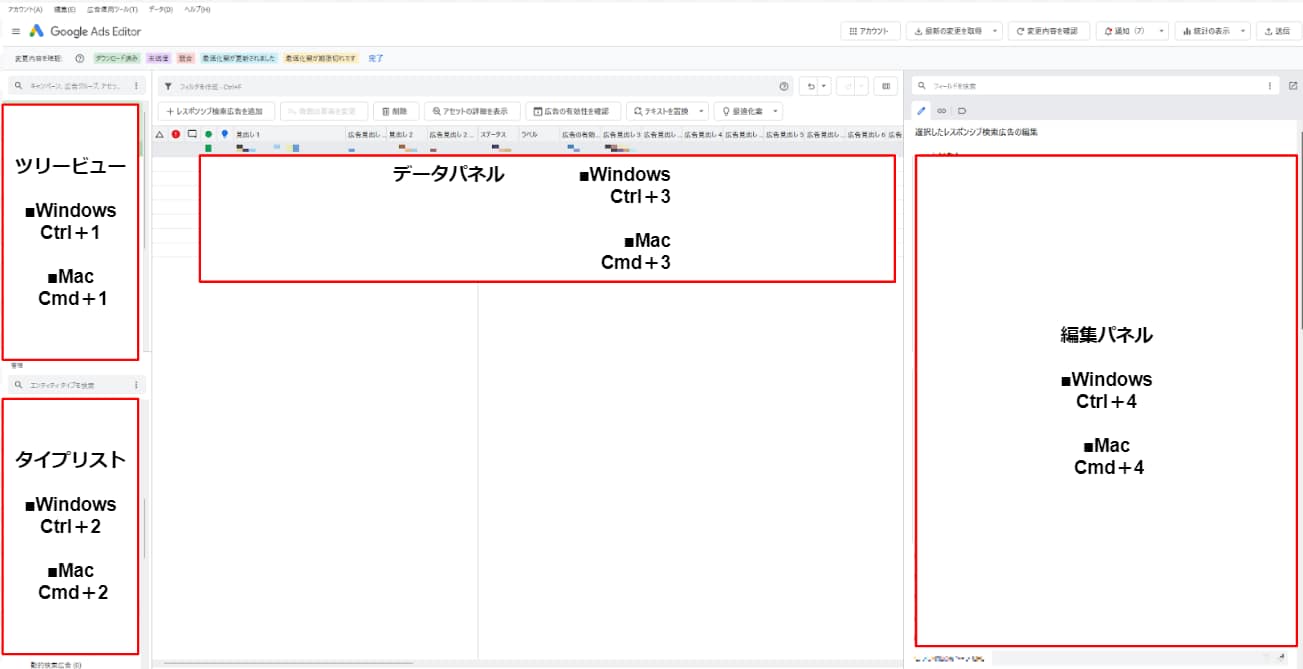This screenshot has width=1303, height=669.
Task: Click the filter funnel icon
Action: tap(168, 87)
